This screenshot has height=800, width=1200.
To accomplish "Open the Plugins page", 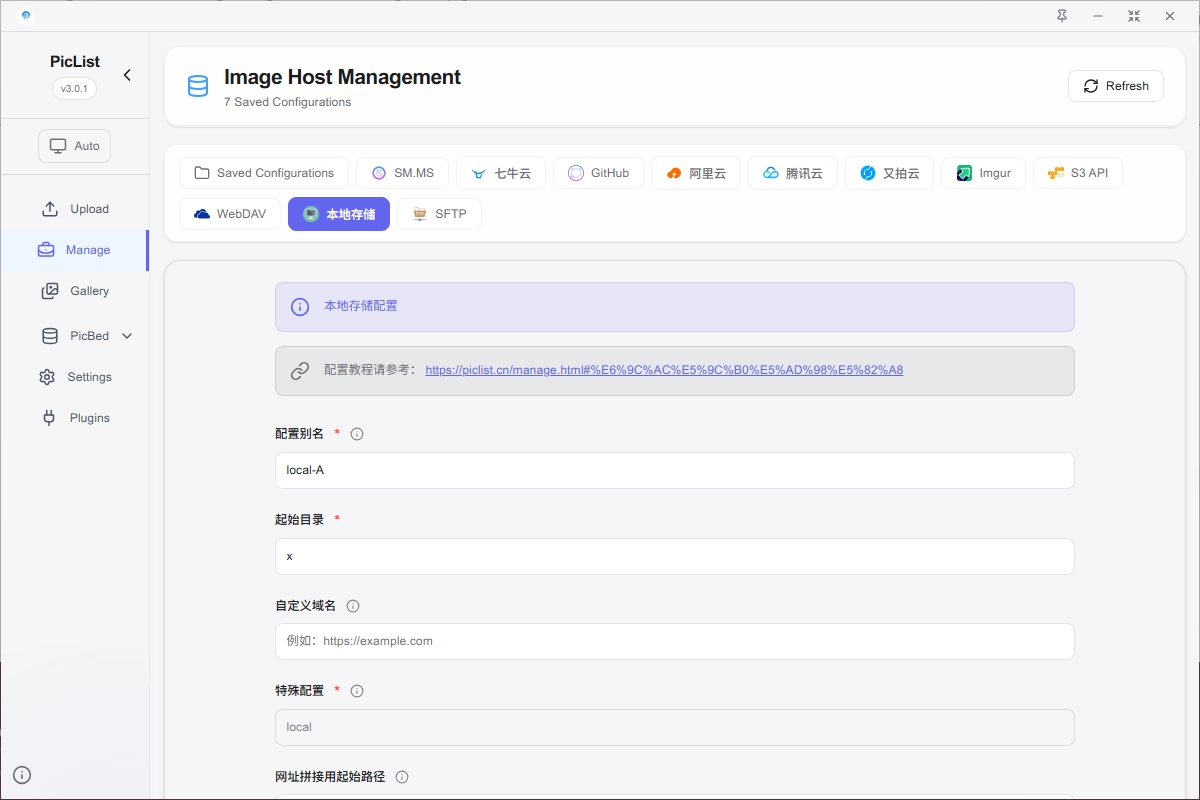I will pos(75,418).
